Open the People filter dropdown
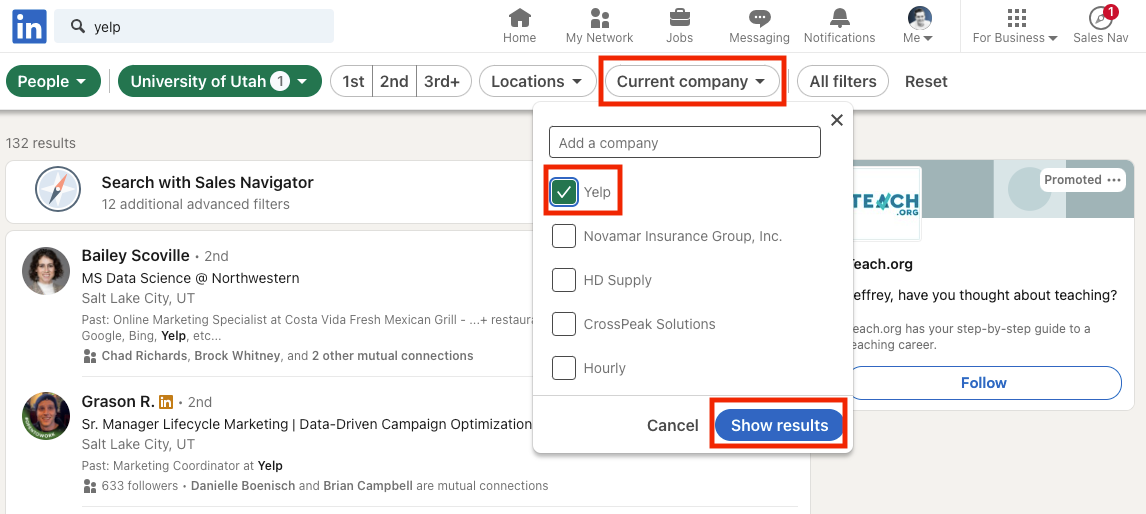 coord(53,81)
